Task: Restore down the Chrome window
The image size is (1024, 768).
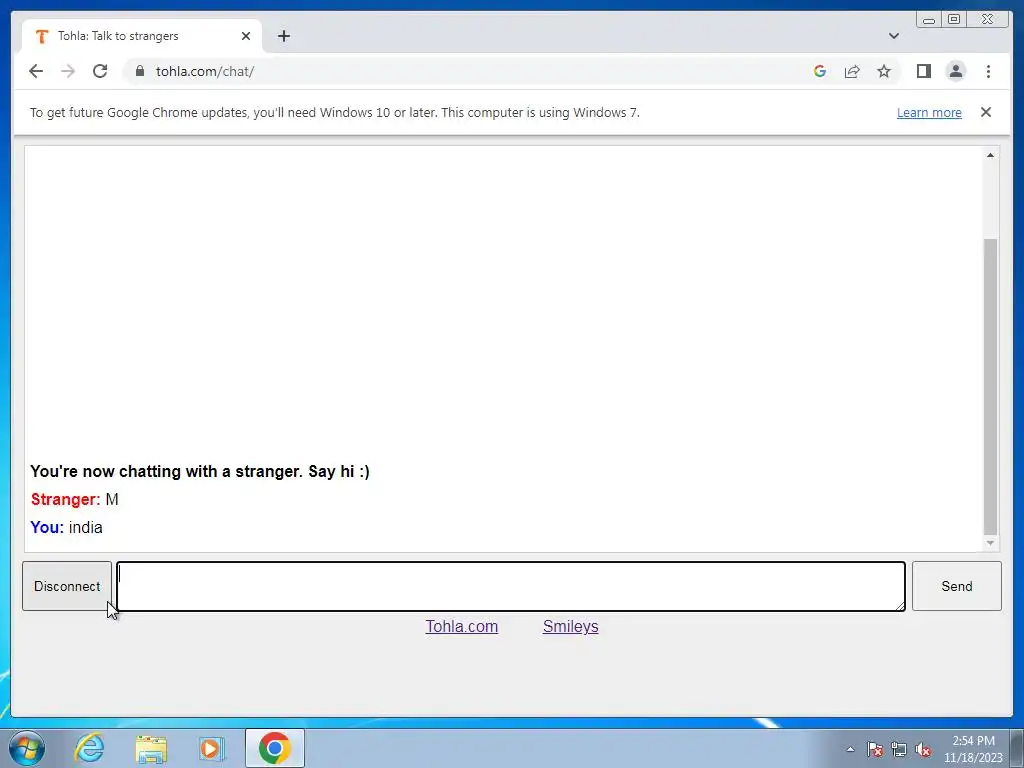Action: pyautogui.click(x=953, y=20)
